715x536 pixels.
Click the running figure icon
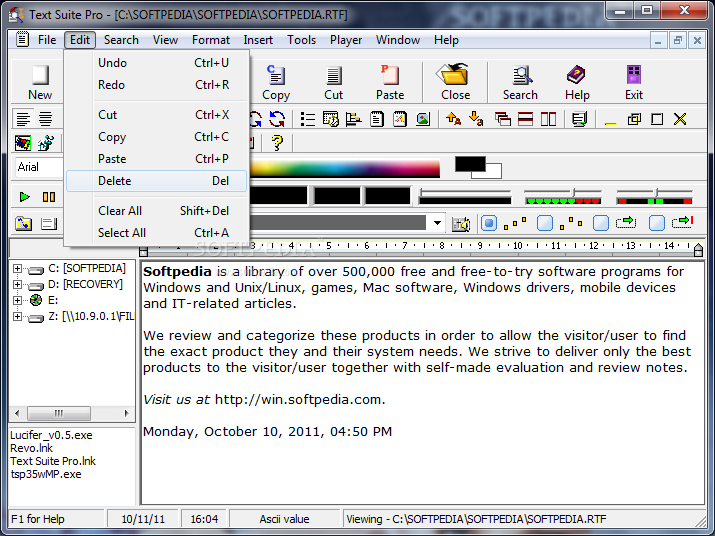[x=46, y=143]
